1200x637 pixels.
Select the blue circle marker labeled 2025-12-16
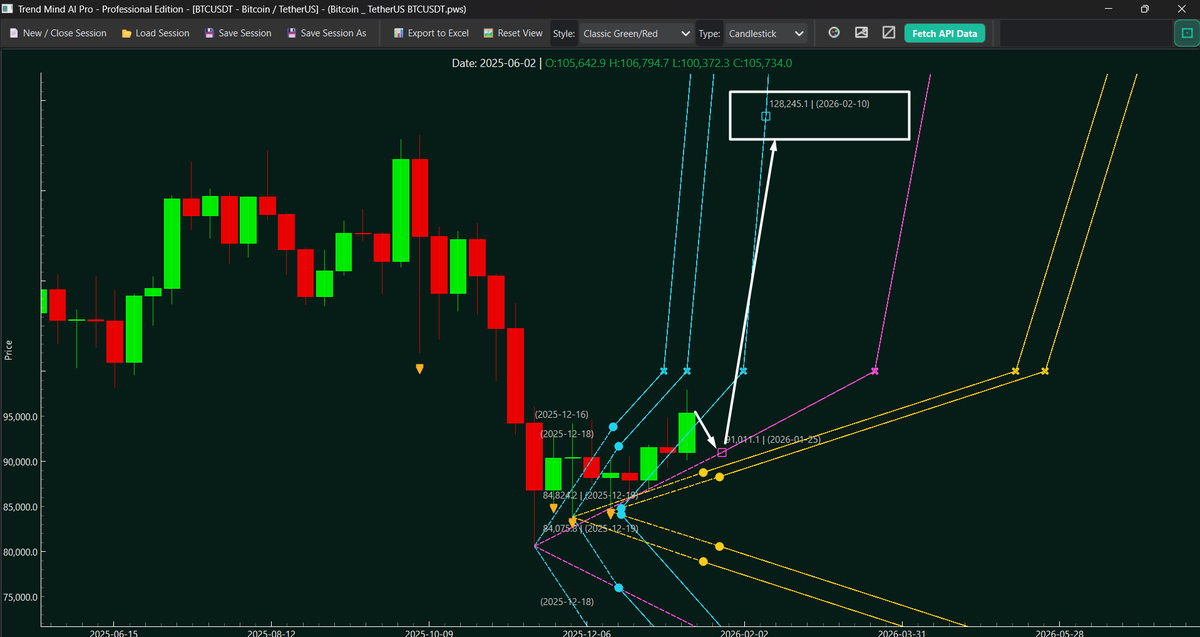coord(613,427)
